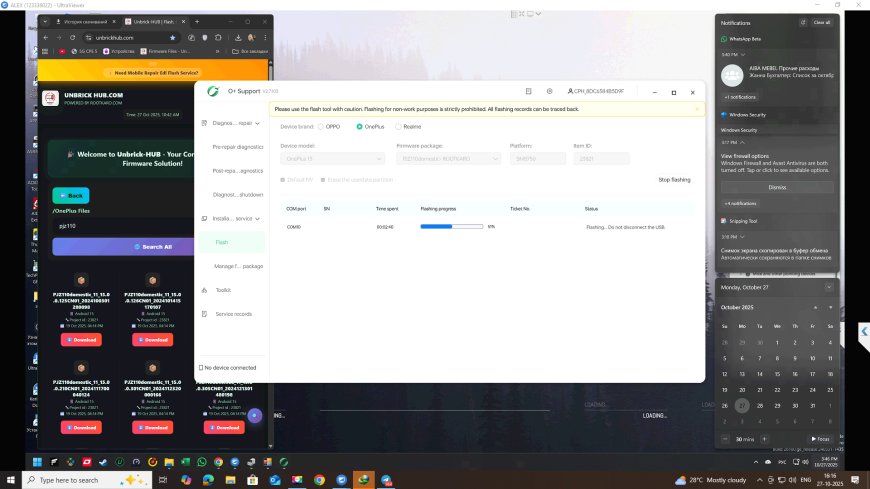Open WhatsApp in remote taskbar
This screenshot has height=489, width=870.
click(x=202, y=462)
